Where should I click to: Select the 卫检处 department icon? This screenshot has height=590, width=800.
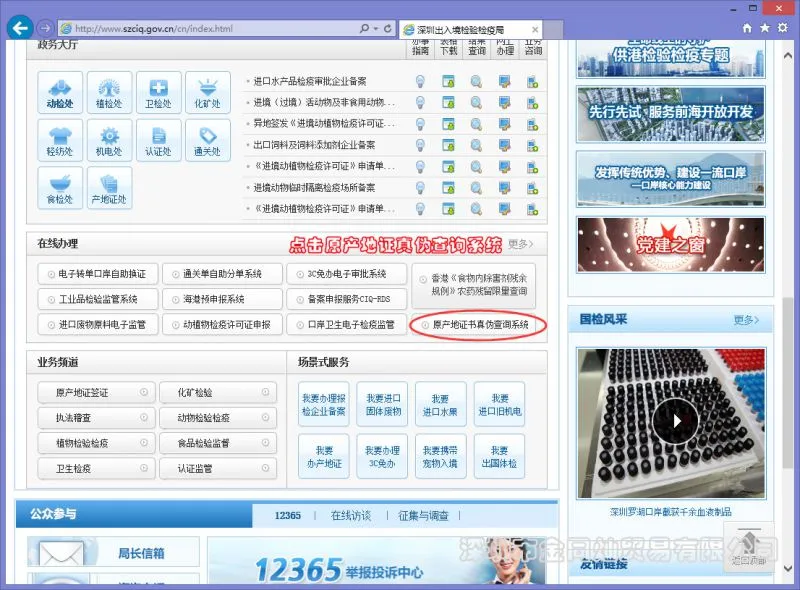tap(158, 92)
